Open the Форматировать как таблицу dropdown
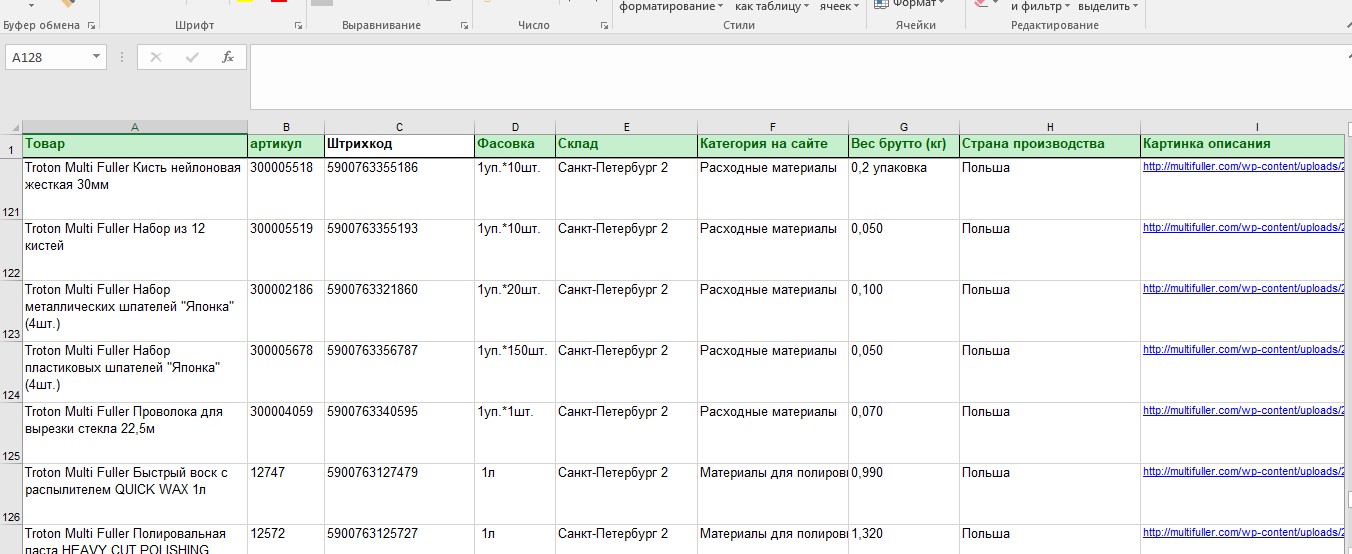Image resolution: width=1352 pixels, height=554 pixels. click(773, 6)
